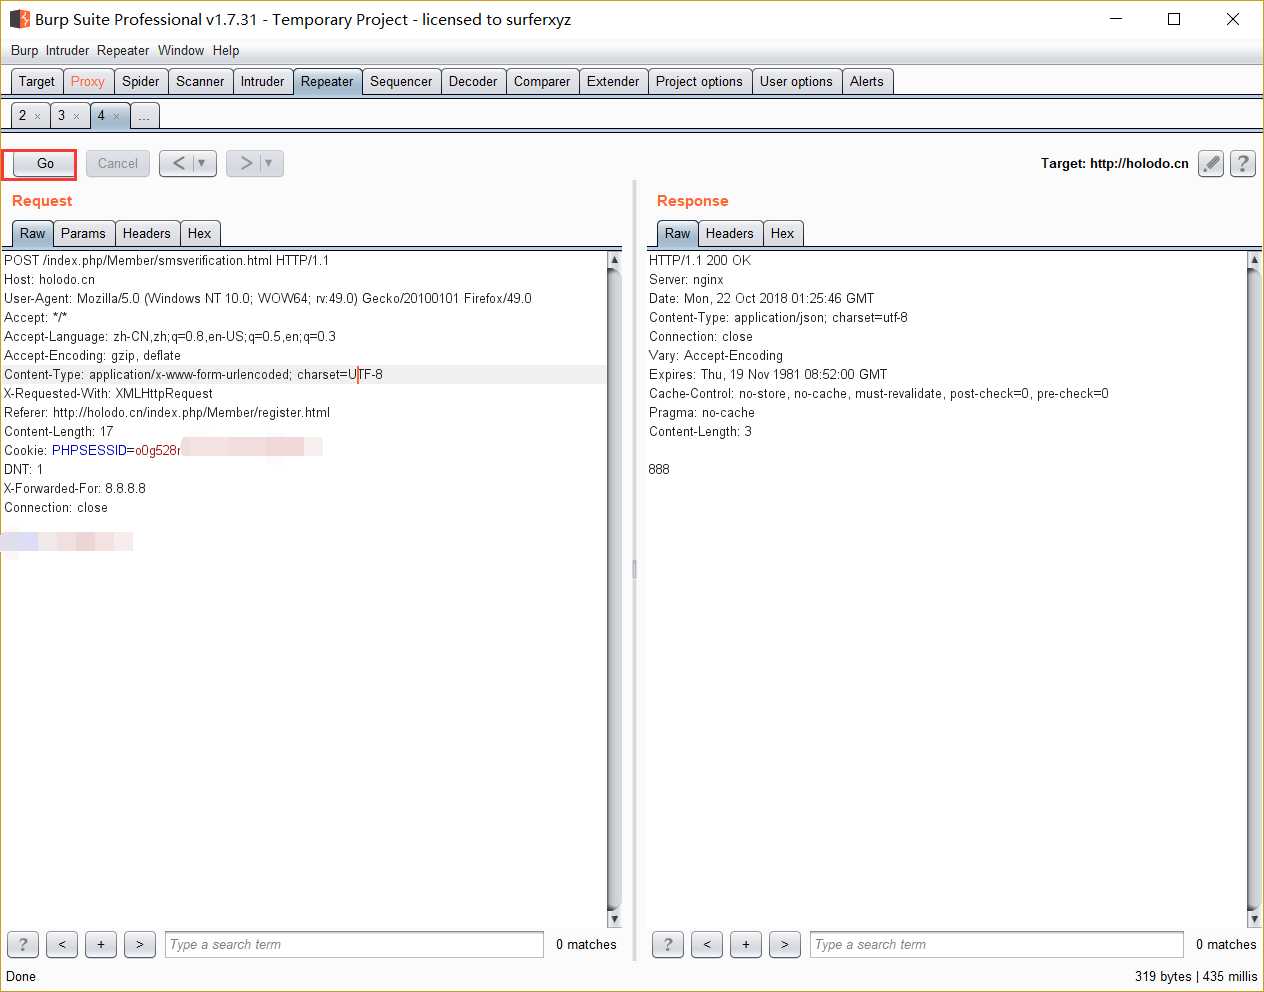
Task: Select the response Headers tab
Action: pyautogui.click(x=730, y=233)
